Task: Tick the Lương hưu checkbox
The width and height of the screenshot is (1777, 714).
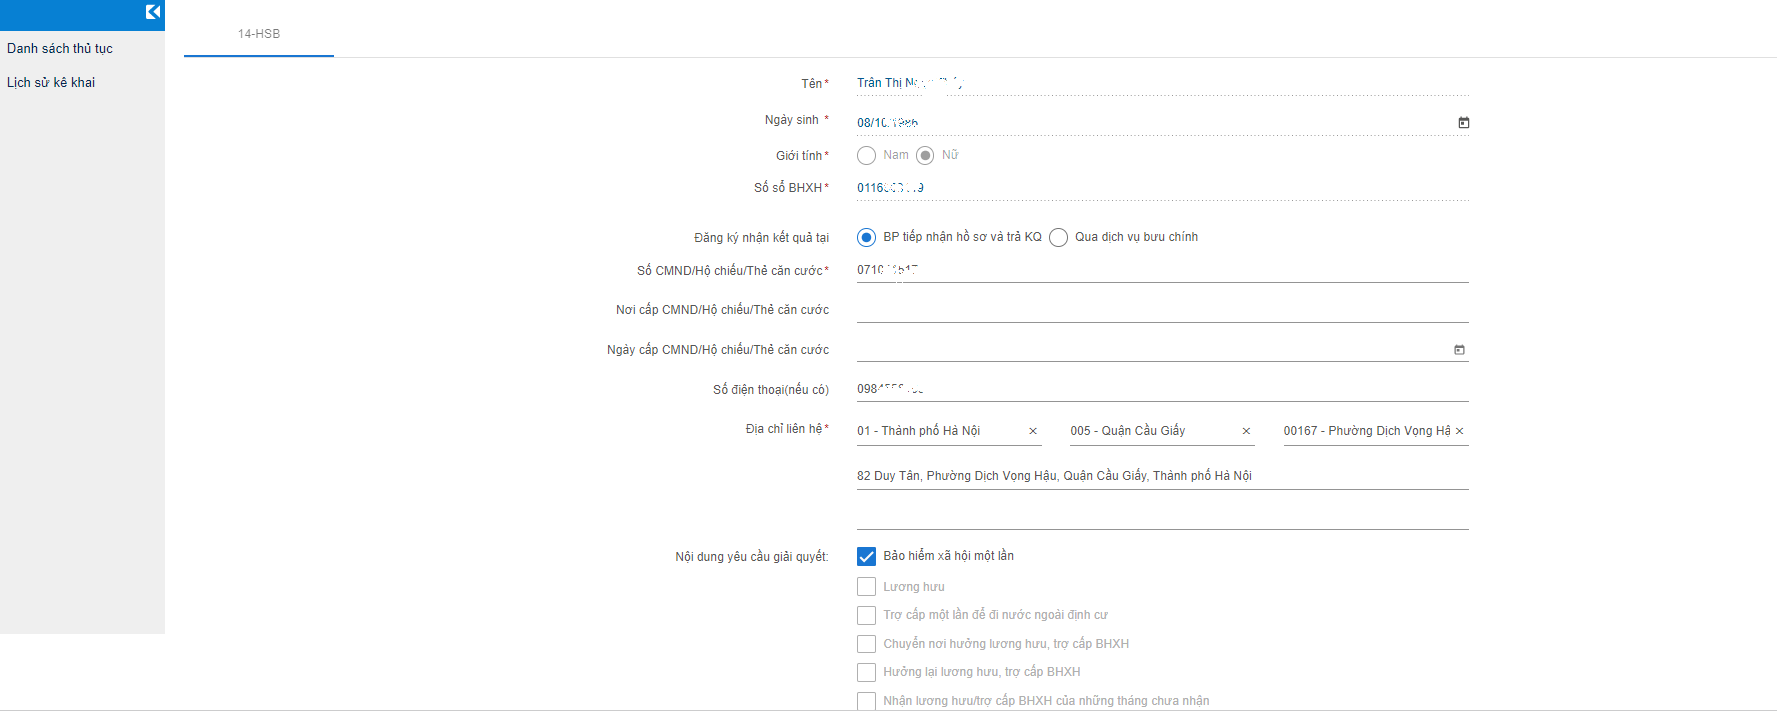Action: (x=867, y=587)
